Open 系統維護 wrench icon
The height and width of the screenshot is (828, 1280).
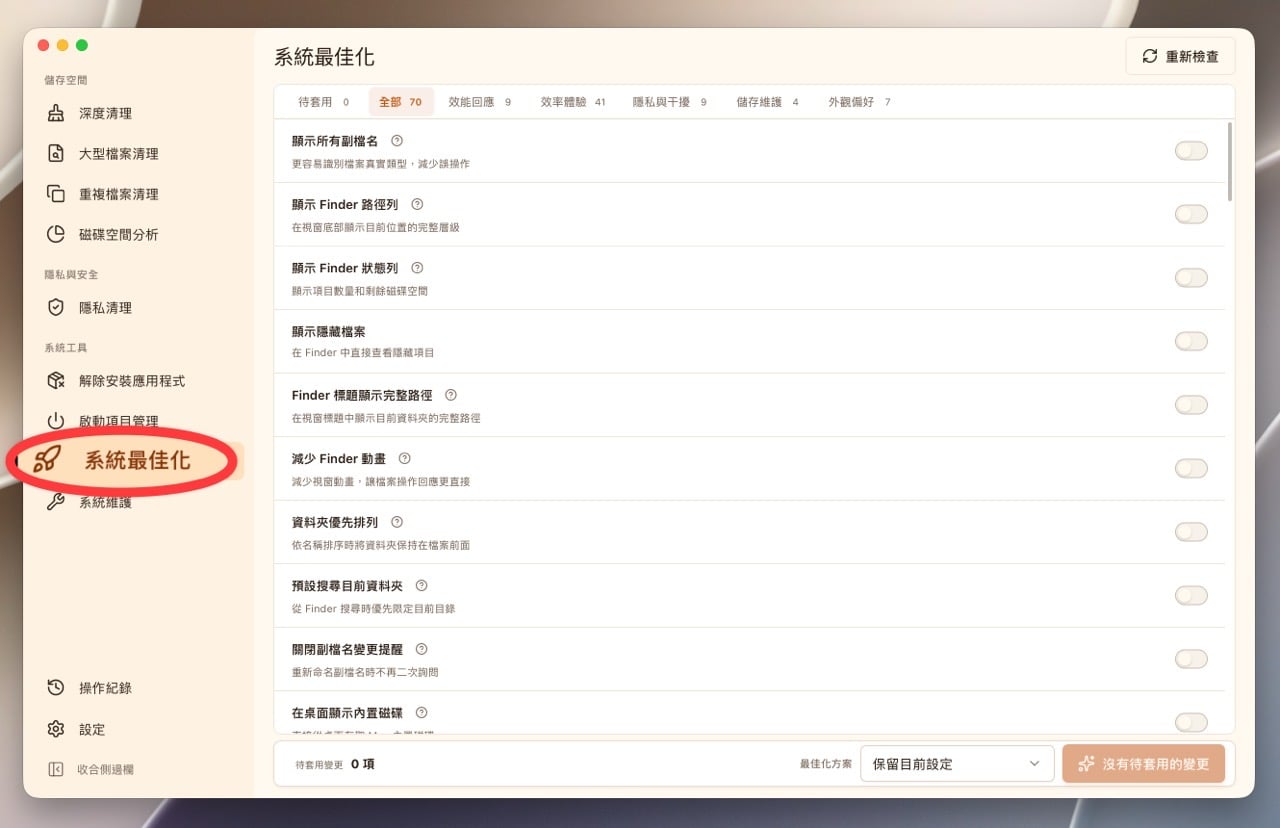coord(57,502)
